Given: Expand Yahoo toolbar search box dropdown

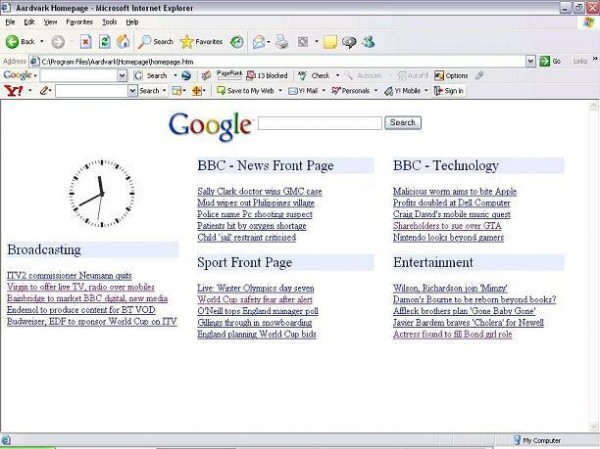Looking at the screenshot, I should 132,91.
